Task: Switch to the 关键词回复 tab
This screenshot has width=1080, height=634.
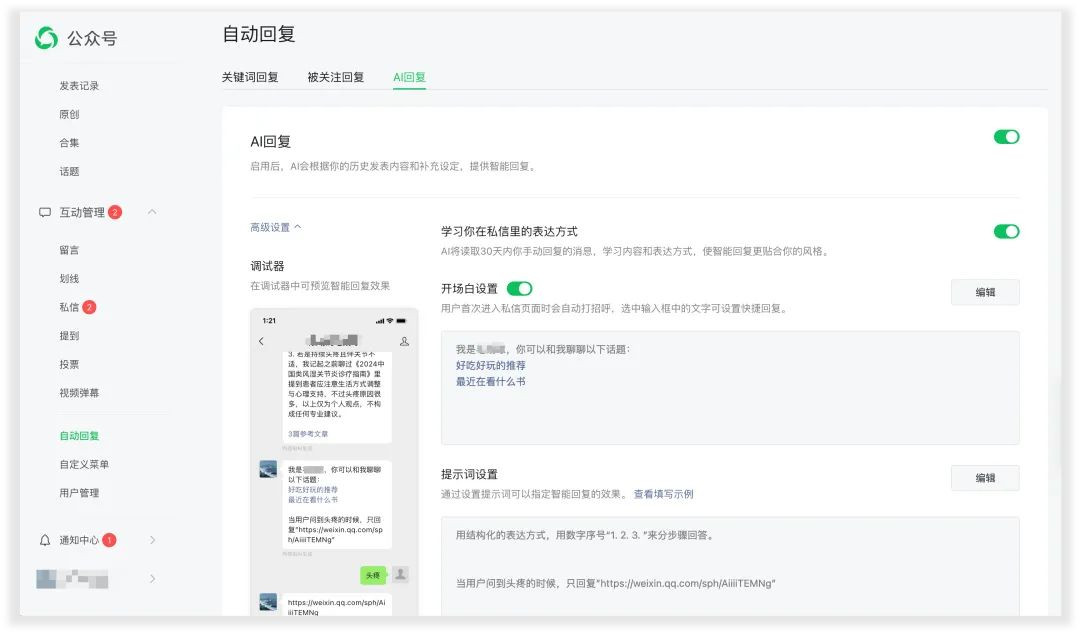Action: (250, 77)
